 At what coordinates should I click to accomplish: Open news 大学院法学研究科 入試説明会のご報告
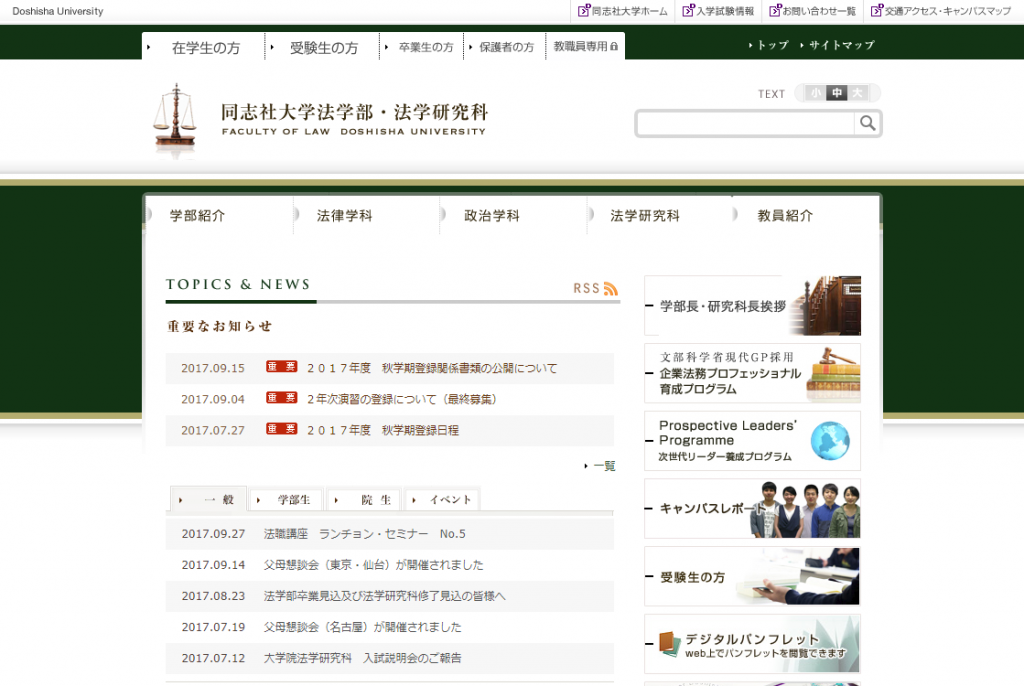click(362, 659)
